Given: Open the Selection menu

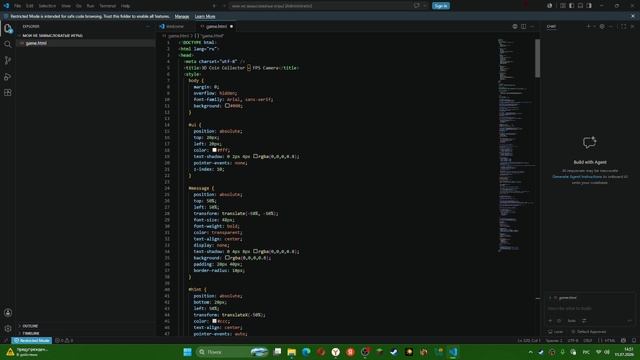Looking at the screenshot, I should coord(47,6).
